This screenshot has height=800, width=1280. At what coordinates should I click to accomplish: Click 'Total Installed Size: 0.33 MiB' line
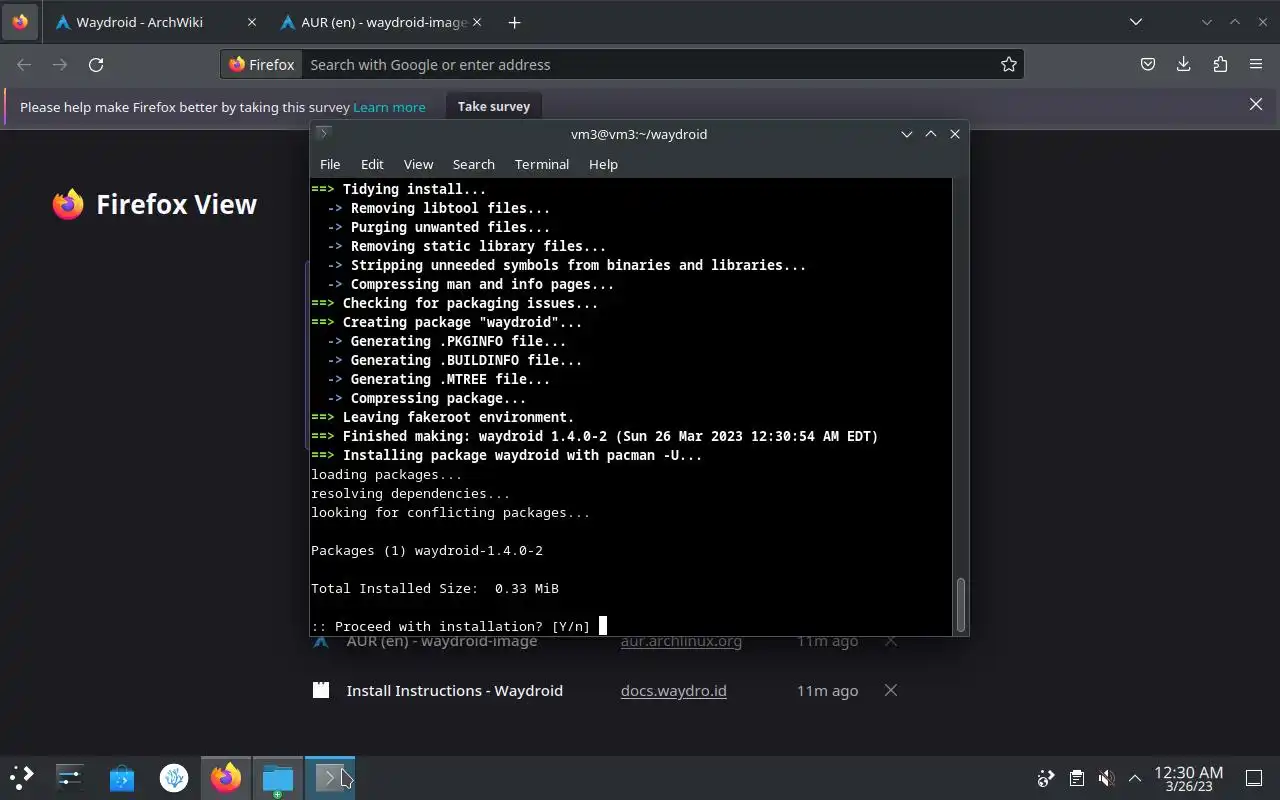[435, 589]
